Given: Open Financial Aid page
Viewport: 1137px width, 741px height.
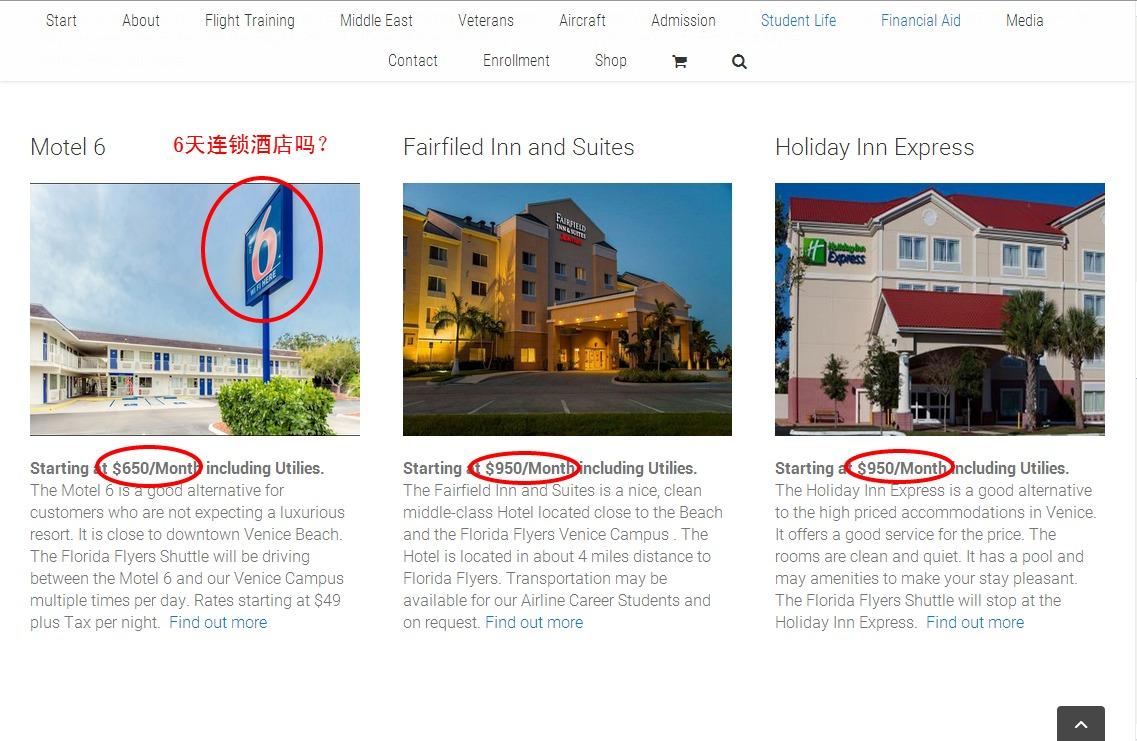Looking at the screenshot, I should coord(921,20).
